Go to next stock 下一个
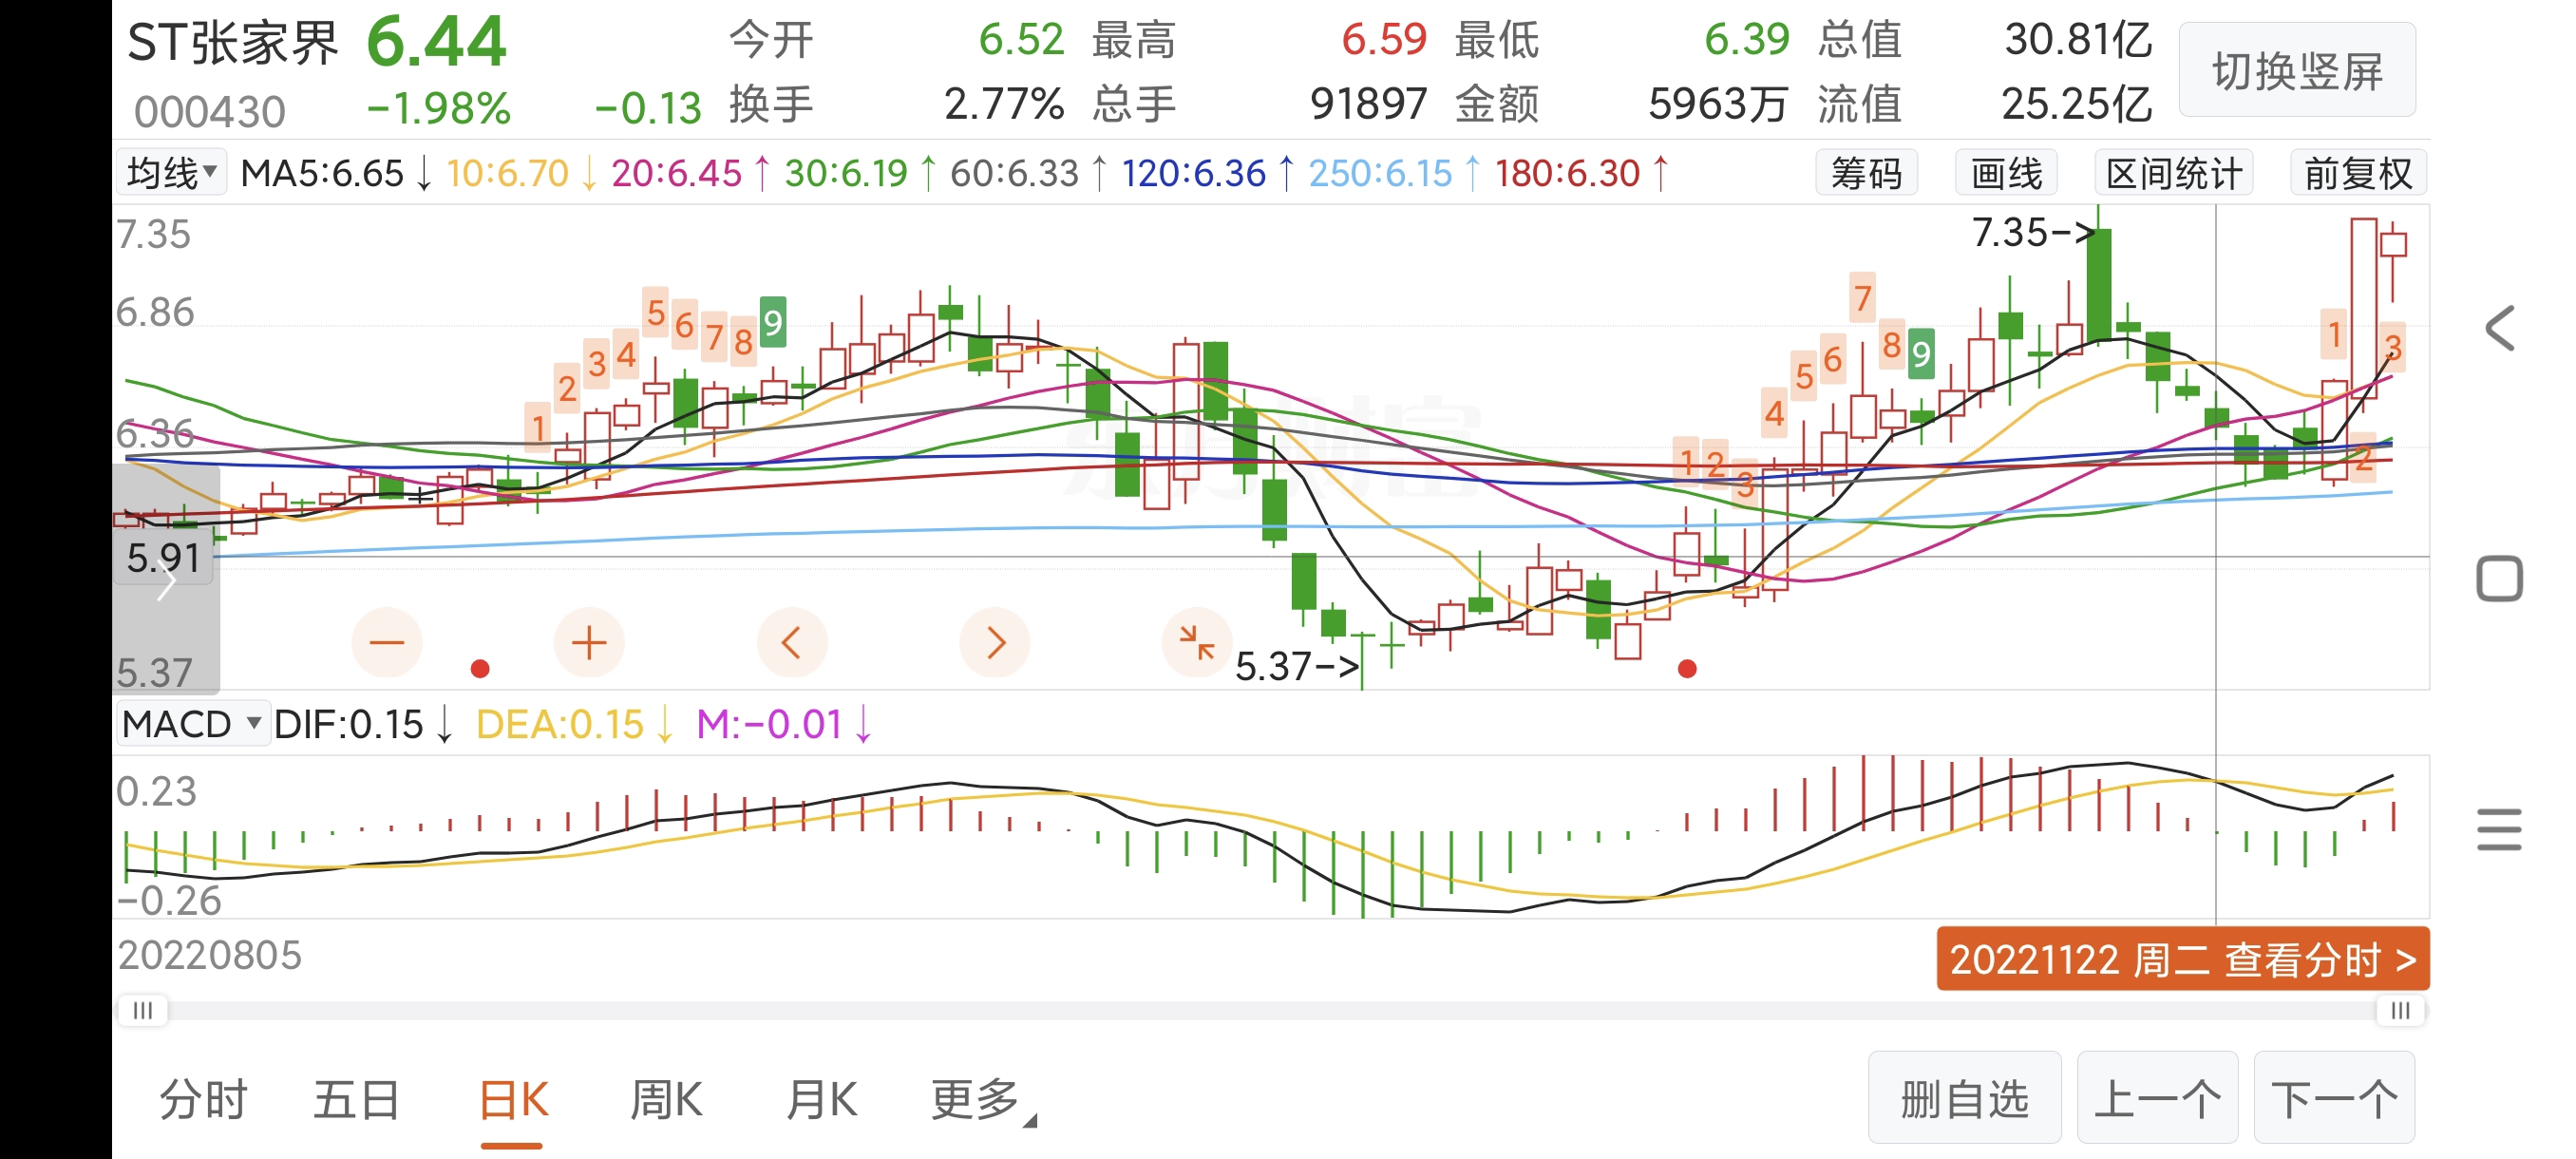This screenshot has width=2576, height=1159. pyautogui.click(x=2335, y=1098)
